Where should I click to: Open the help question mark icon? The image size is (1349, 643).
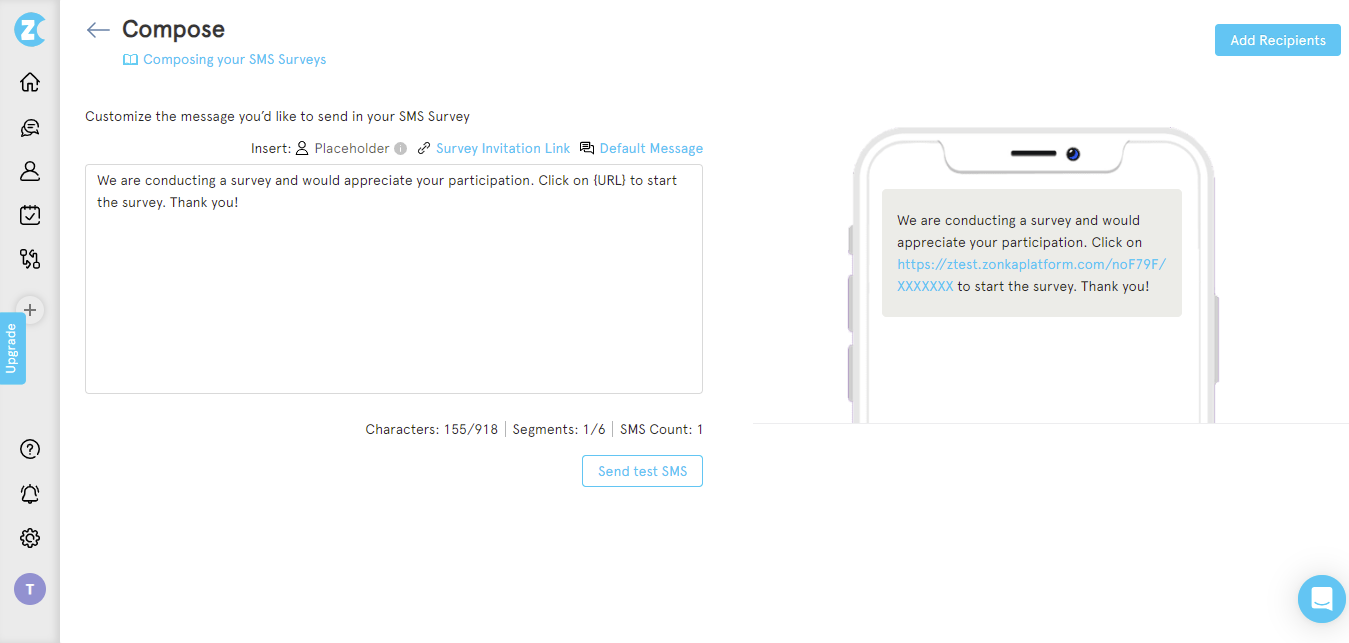pos(30,449)
